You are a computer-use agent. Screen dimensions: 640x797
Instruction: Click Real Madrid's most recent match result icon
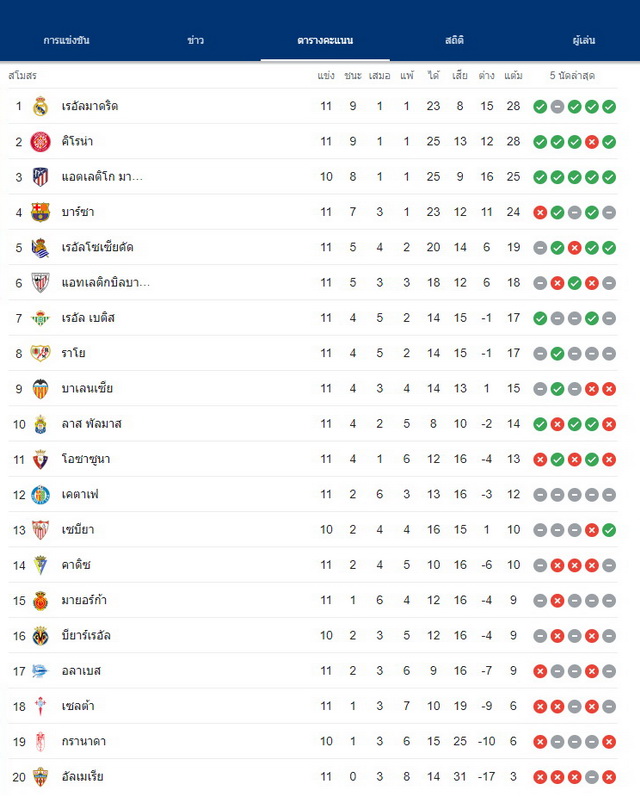coord(609,107)
